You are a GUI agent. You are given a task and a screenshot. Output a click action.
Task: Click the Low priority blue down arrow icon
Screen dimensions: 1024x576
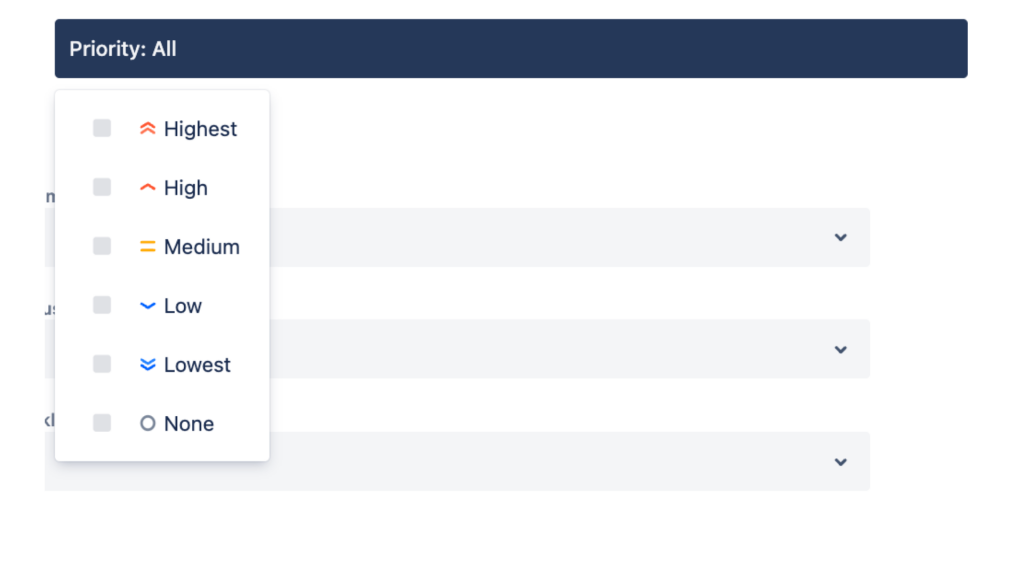click(x=148, y=306)
